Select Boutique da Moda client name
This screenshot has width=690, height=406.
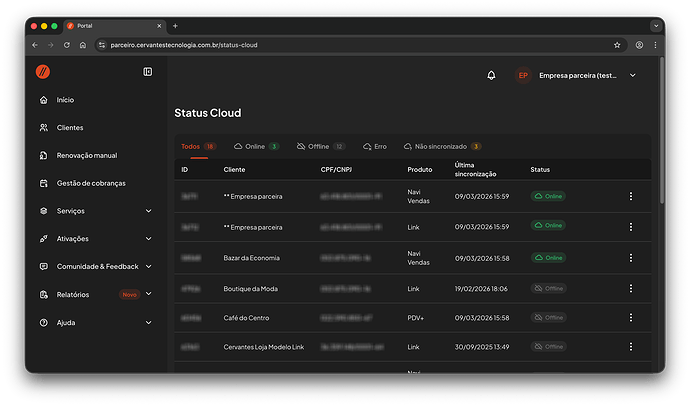(x=250, y=289)
